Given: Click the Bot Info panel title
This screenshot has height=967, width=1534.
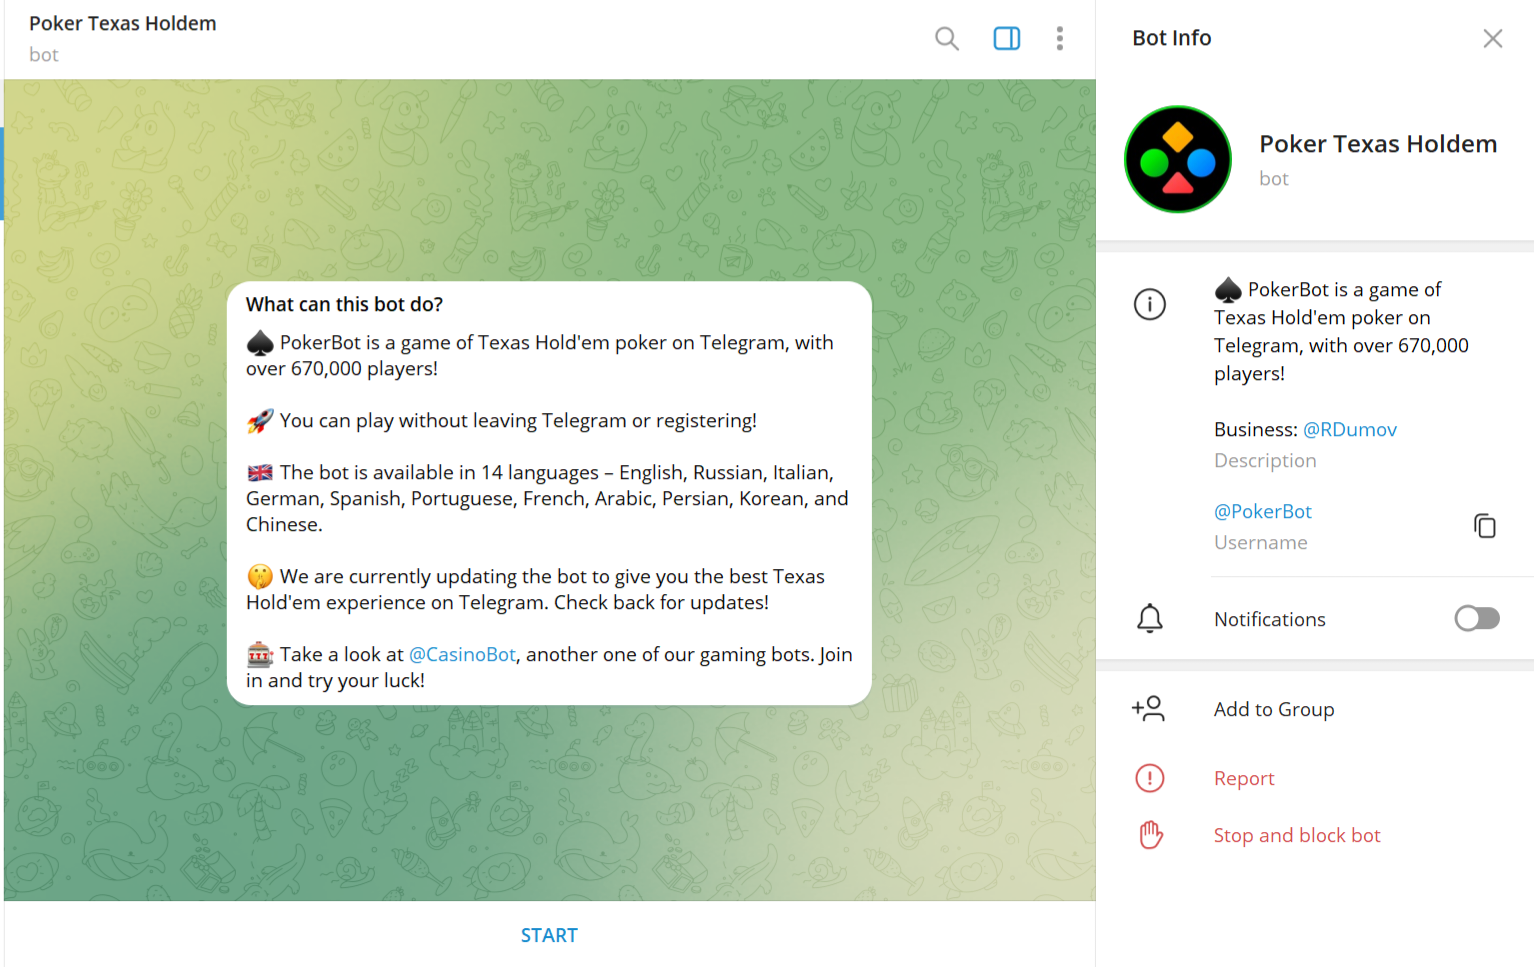Looking at the screenshot, I should coord(1171,38).
